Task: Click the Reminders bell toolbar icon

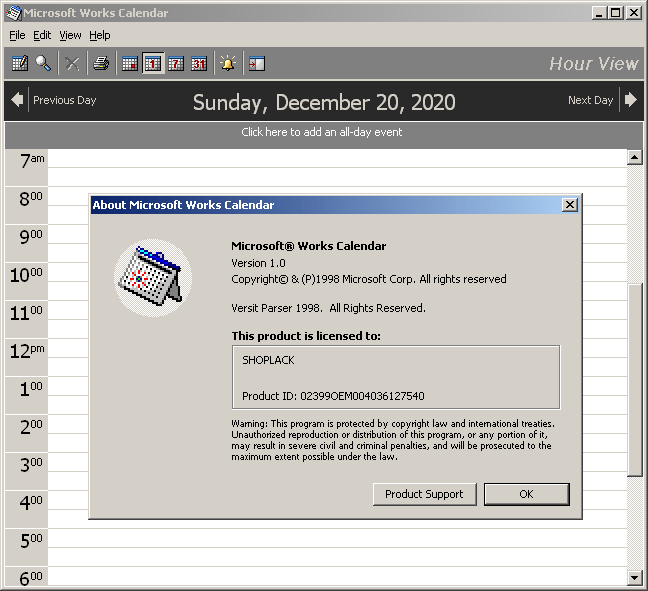Action: [228, 63]
